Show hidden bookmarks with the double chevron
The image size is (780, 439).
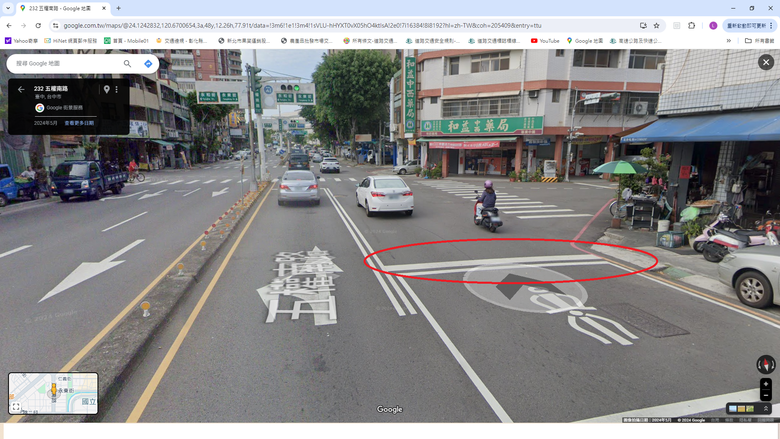pos(729,41)
